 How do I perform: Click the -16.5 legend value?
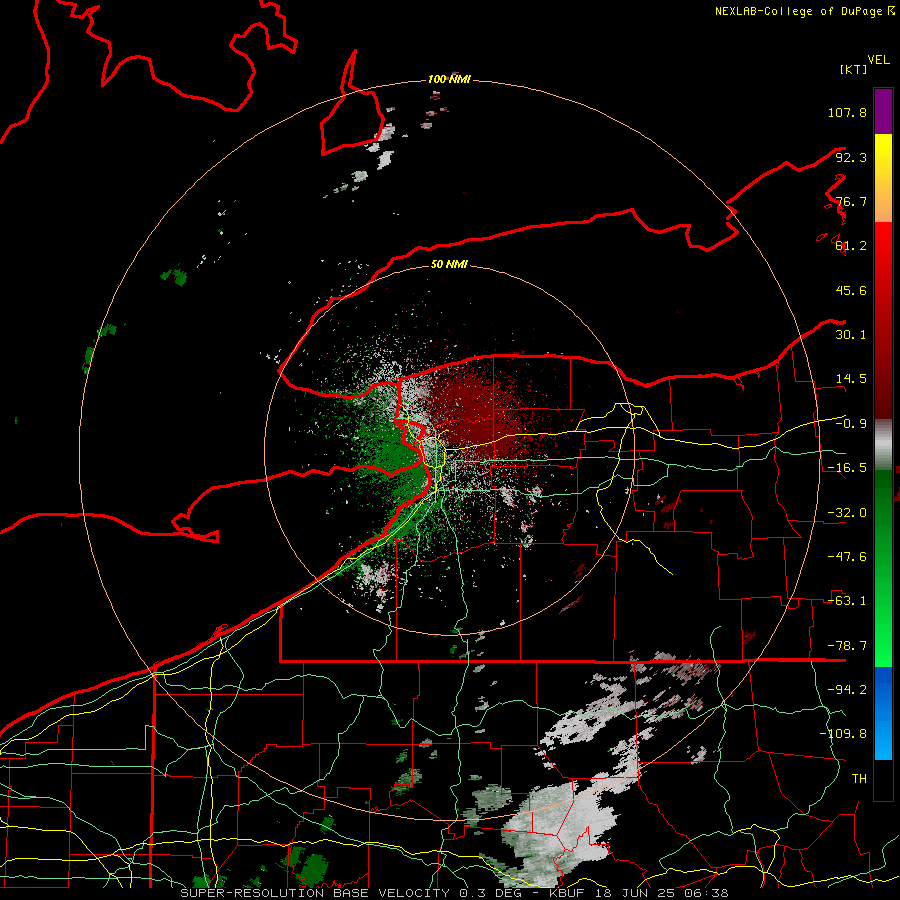pyautogui.click(x=847, y=468)
